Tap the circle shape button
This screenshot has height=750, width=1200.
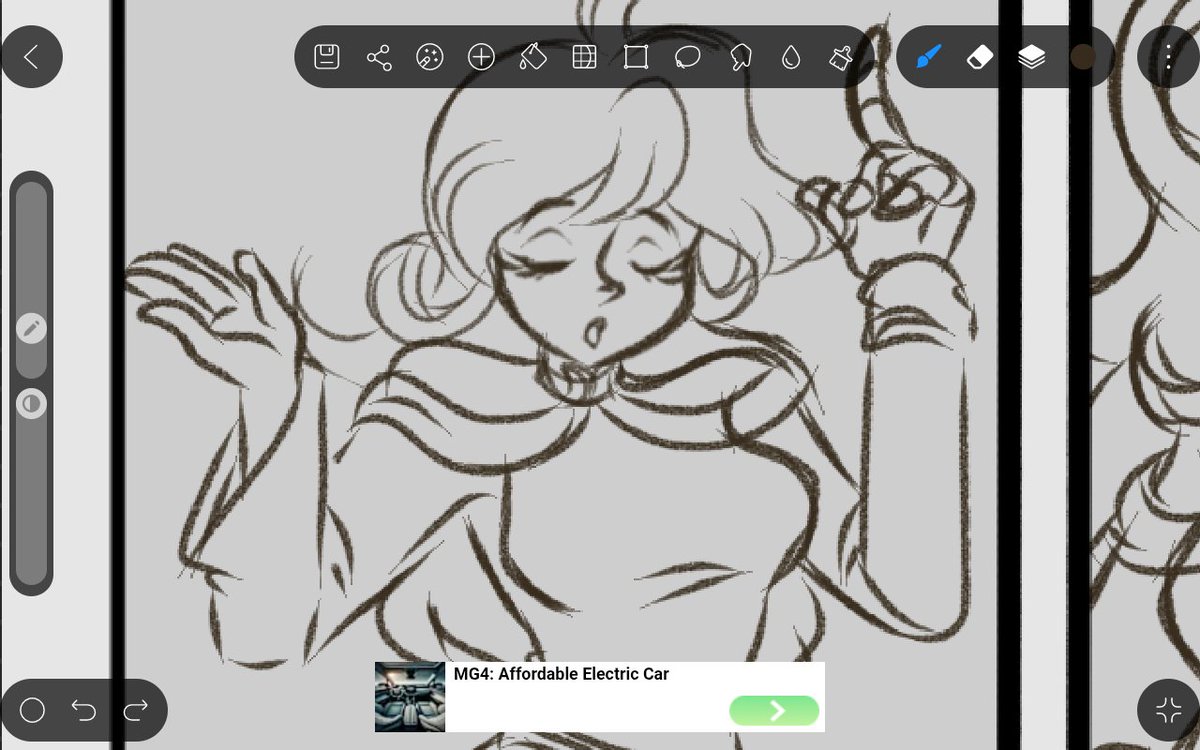[x=33, y=710]
